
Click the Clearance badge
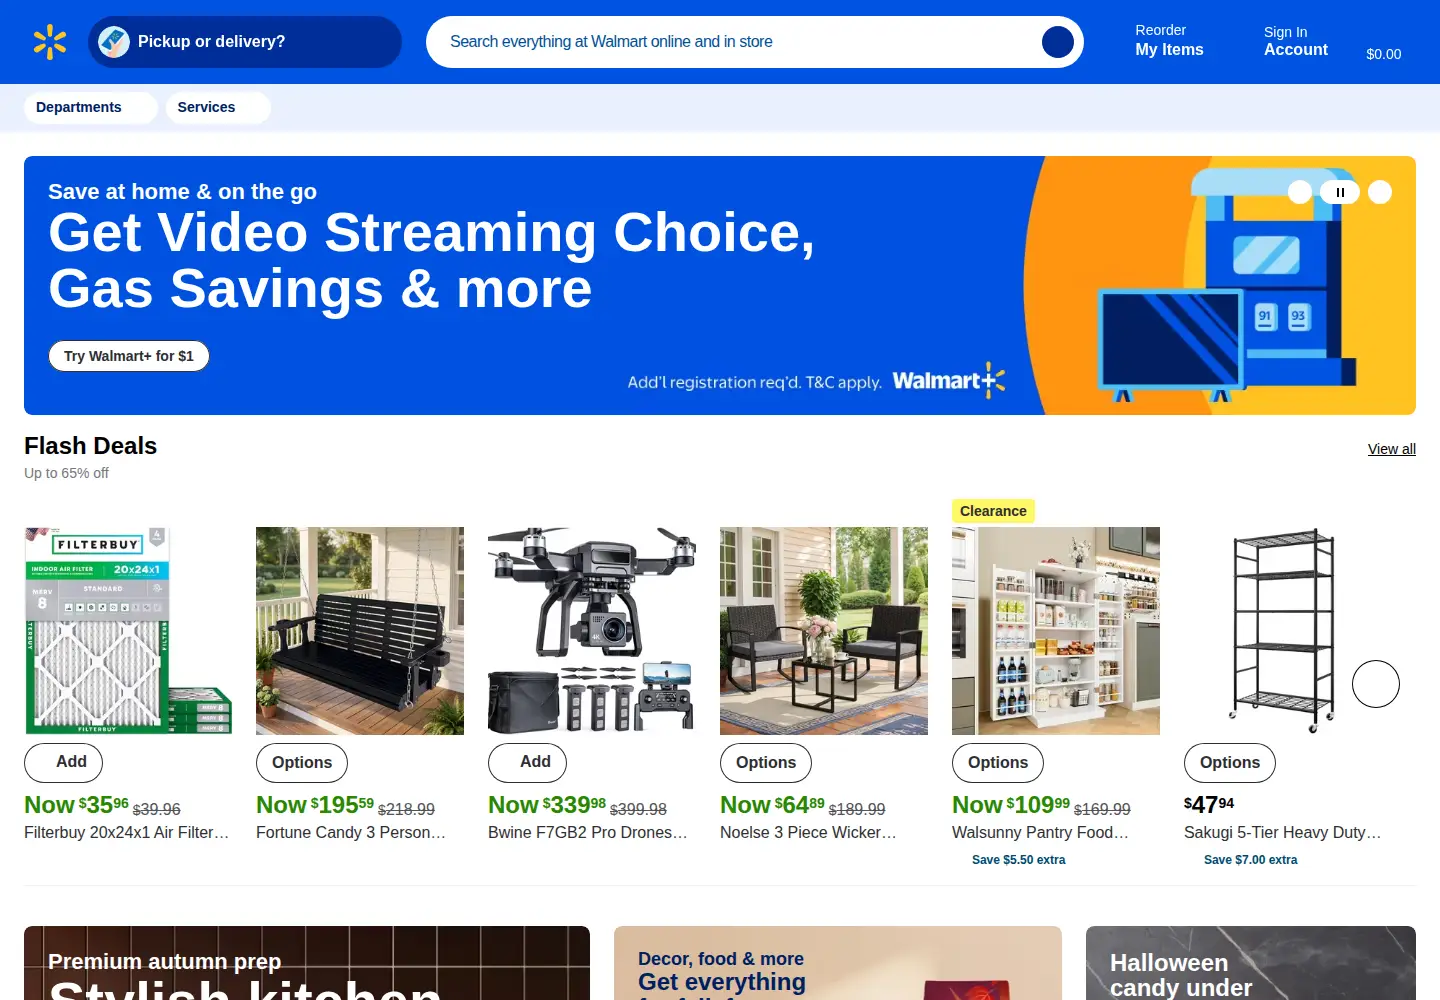(993, 511)
